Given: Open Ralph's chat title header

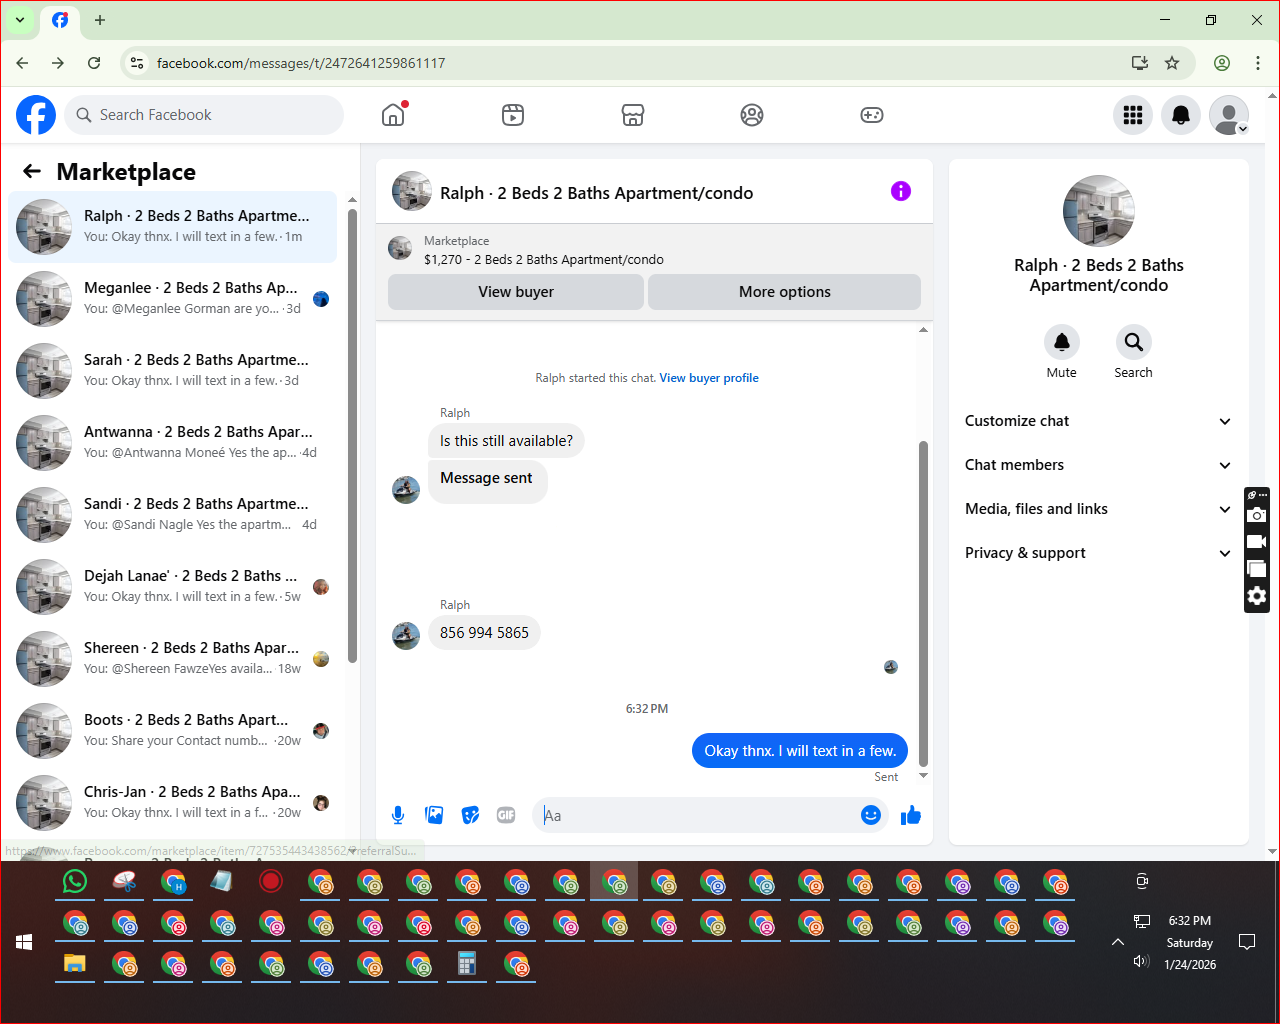Looking at the screenshot, I should [x=597, y=193].
